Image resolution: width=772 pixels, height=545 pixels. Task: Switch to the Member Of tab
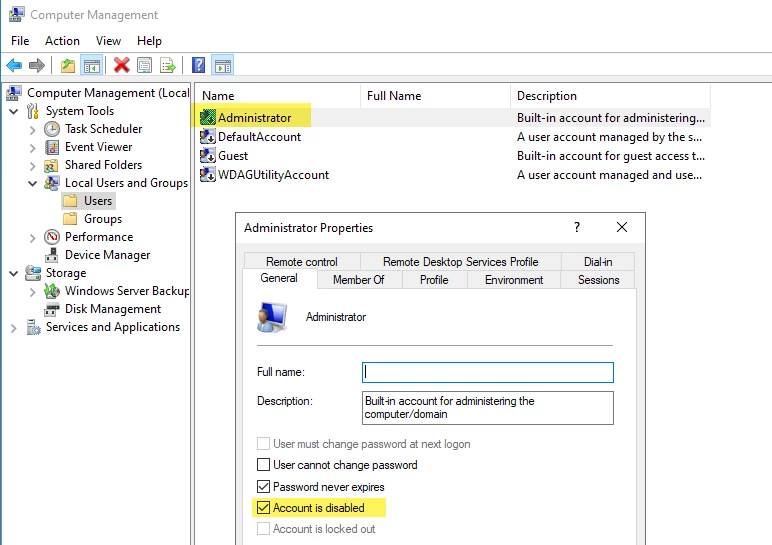358,280
